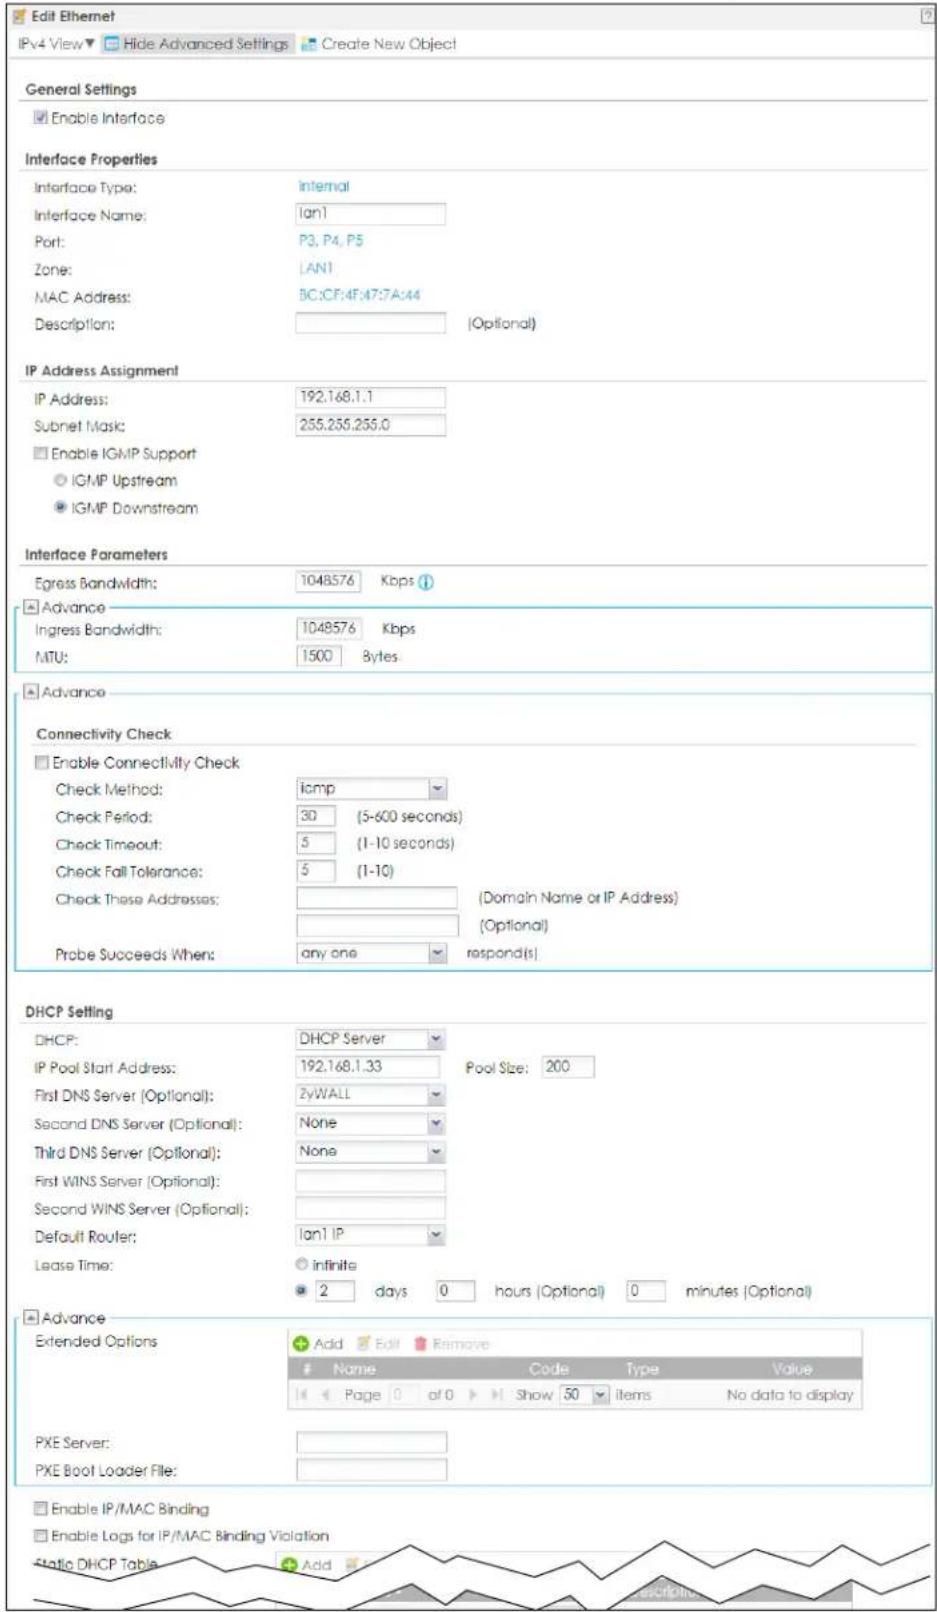Viewport: 937px width, 1612px height.
Task: Click the Subnet Mask field
Action: pyautogui.click(x=370, y=425)
